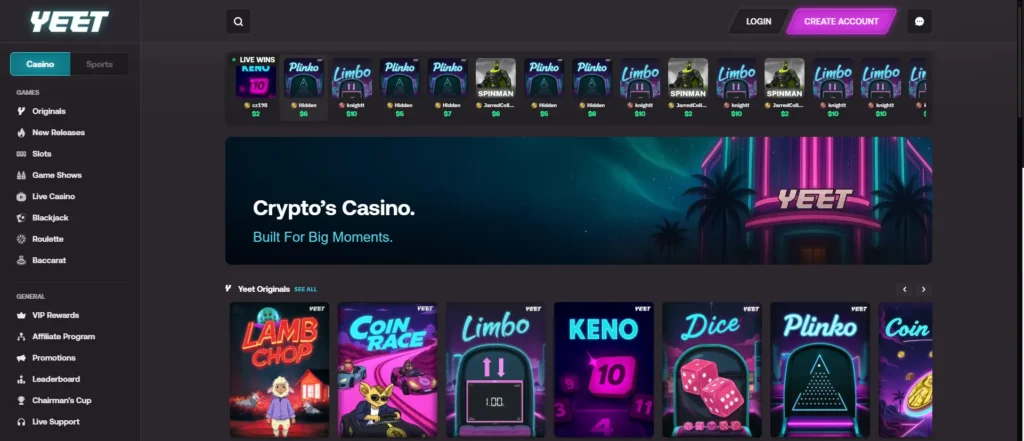This screenshot has height=441, width=1024.
Task: Open the chat bubble icon
Action: coord(920,22)
